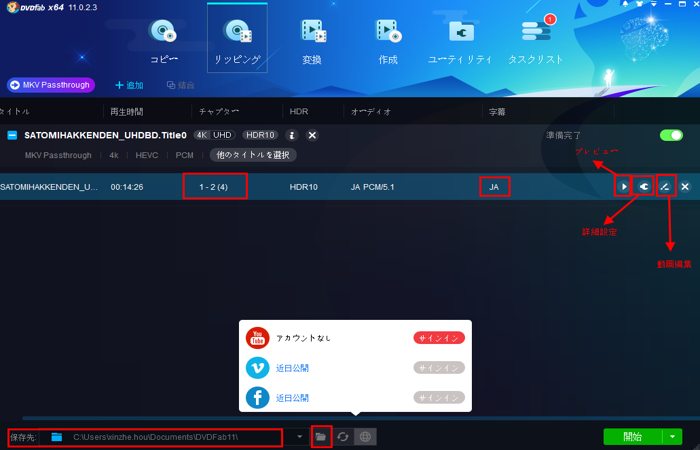
Task: Click the notification bell icon
Action: 625,4
